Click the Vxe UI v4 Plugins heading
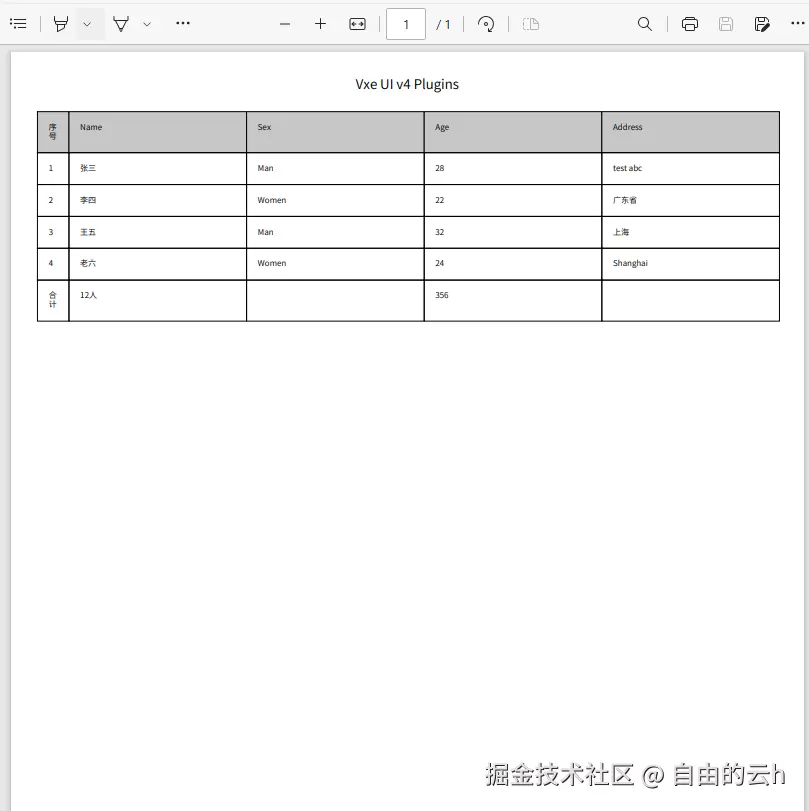 tap(406, 84)
